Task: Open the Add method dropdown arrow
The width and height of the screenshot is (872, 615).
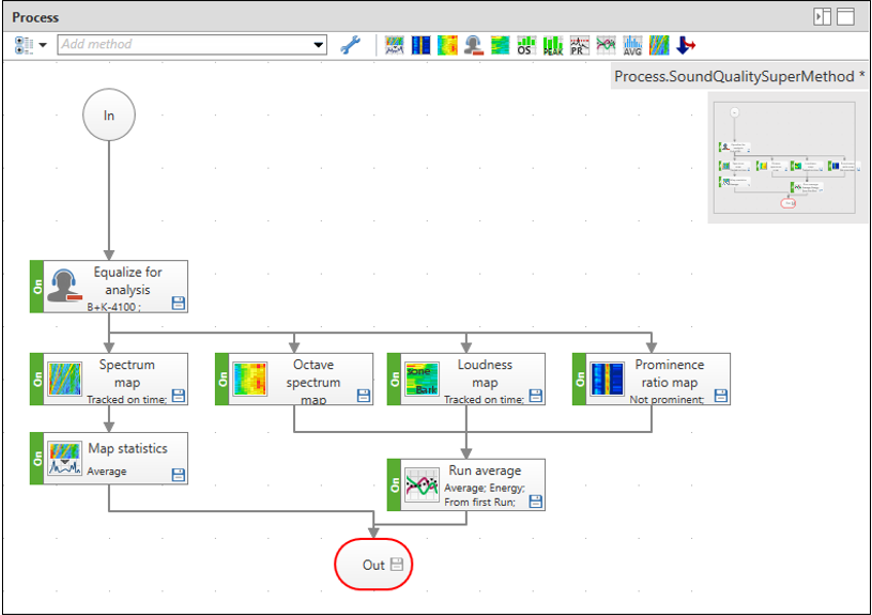Action: click(x=319, y=45)
